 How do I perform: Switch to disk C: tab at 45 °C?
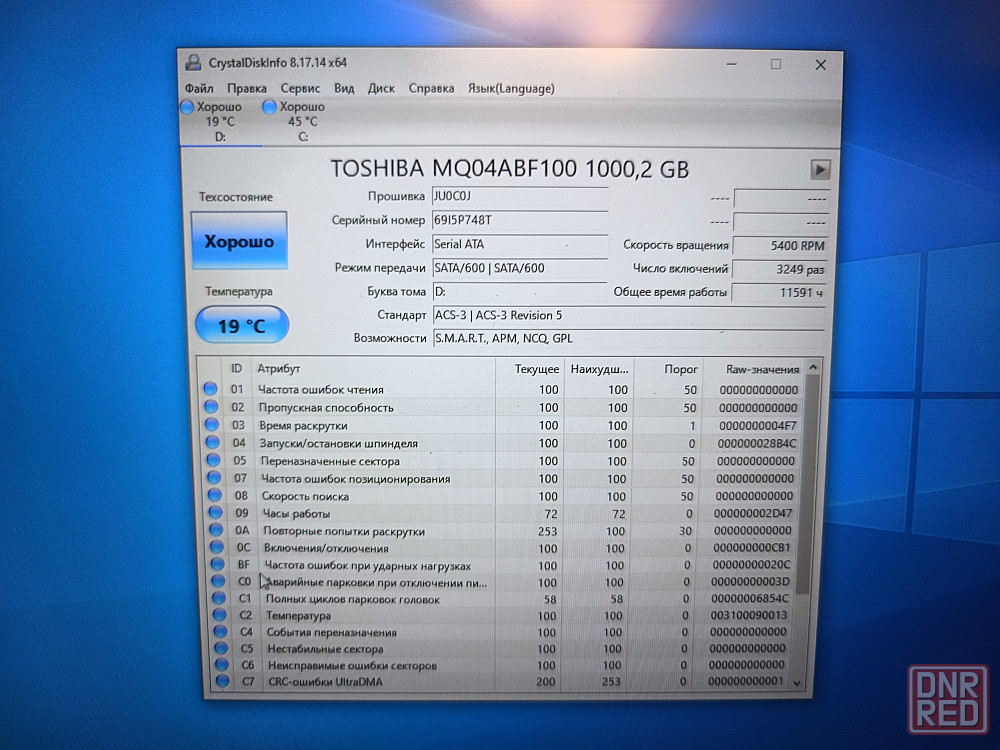302,121
